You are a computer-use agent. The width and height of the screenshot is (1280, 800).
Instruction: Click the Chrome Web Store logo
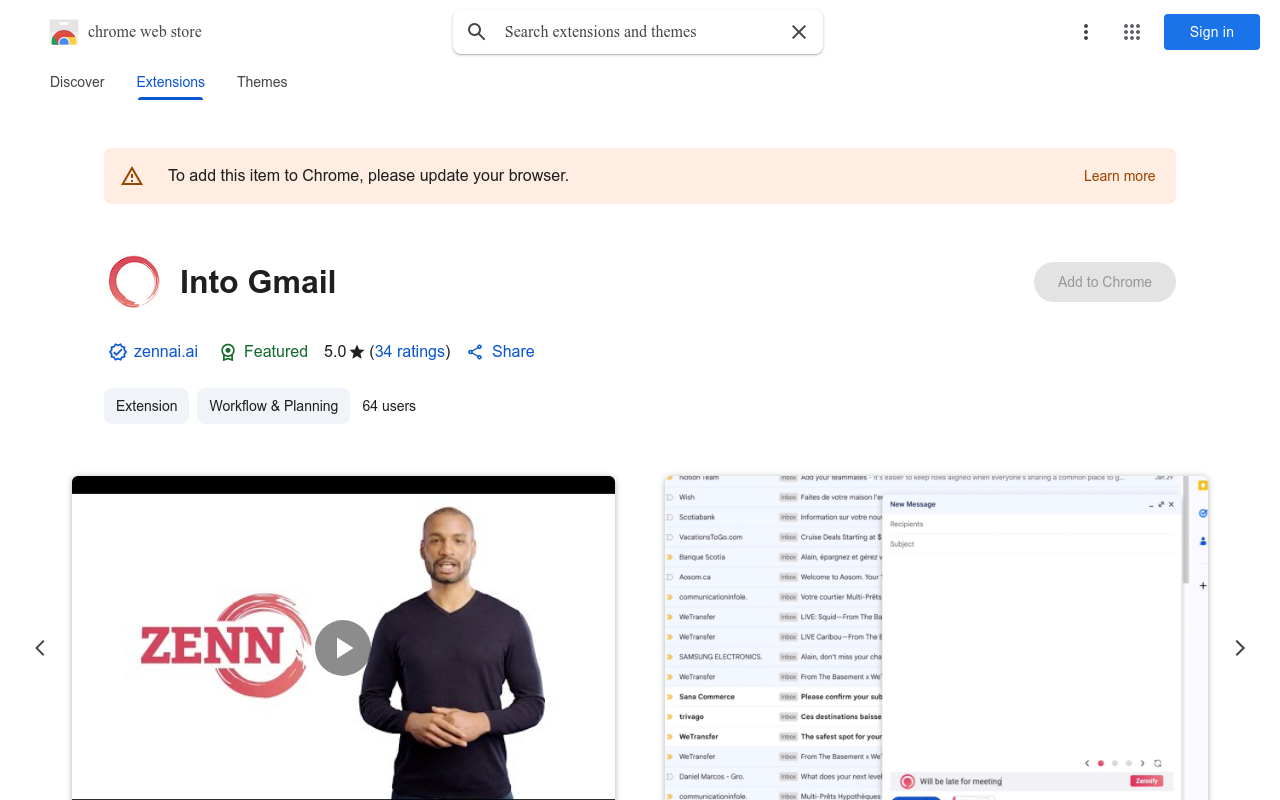pos(64,32)
